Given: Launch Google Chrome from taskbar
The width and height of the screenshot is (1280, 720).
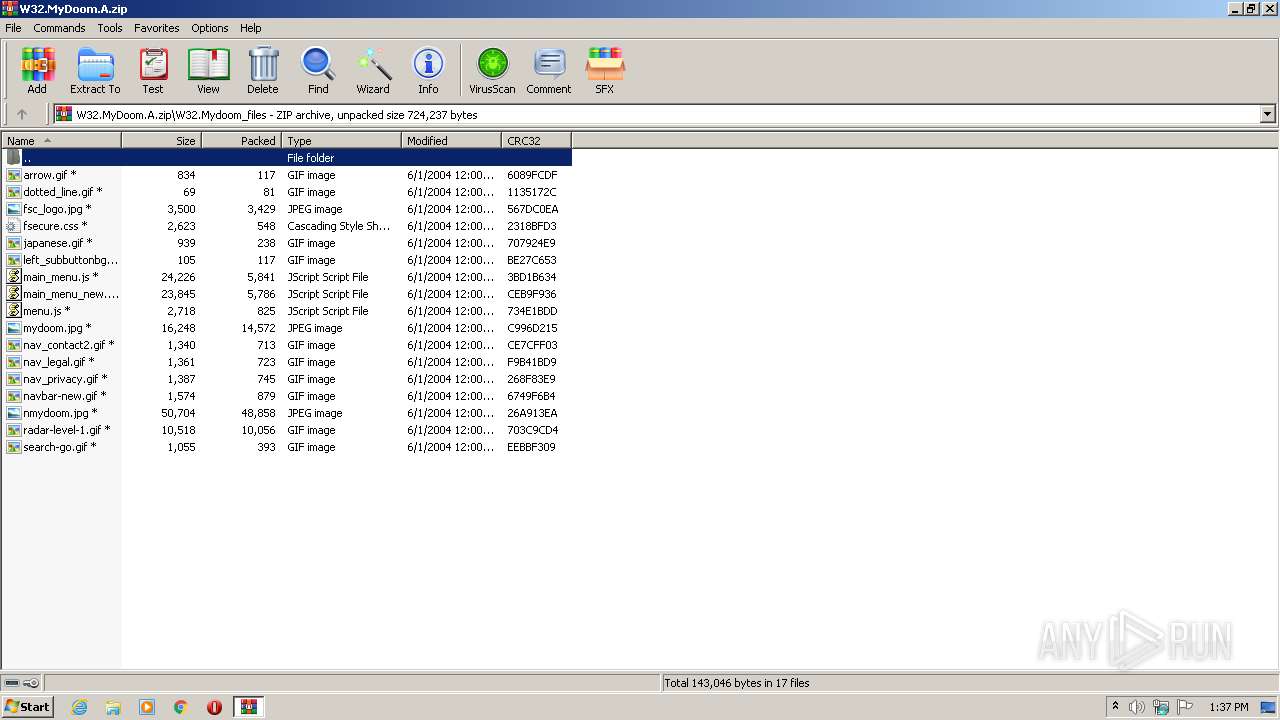Looking at the screenshot, I should [x=181, y=707].
